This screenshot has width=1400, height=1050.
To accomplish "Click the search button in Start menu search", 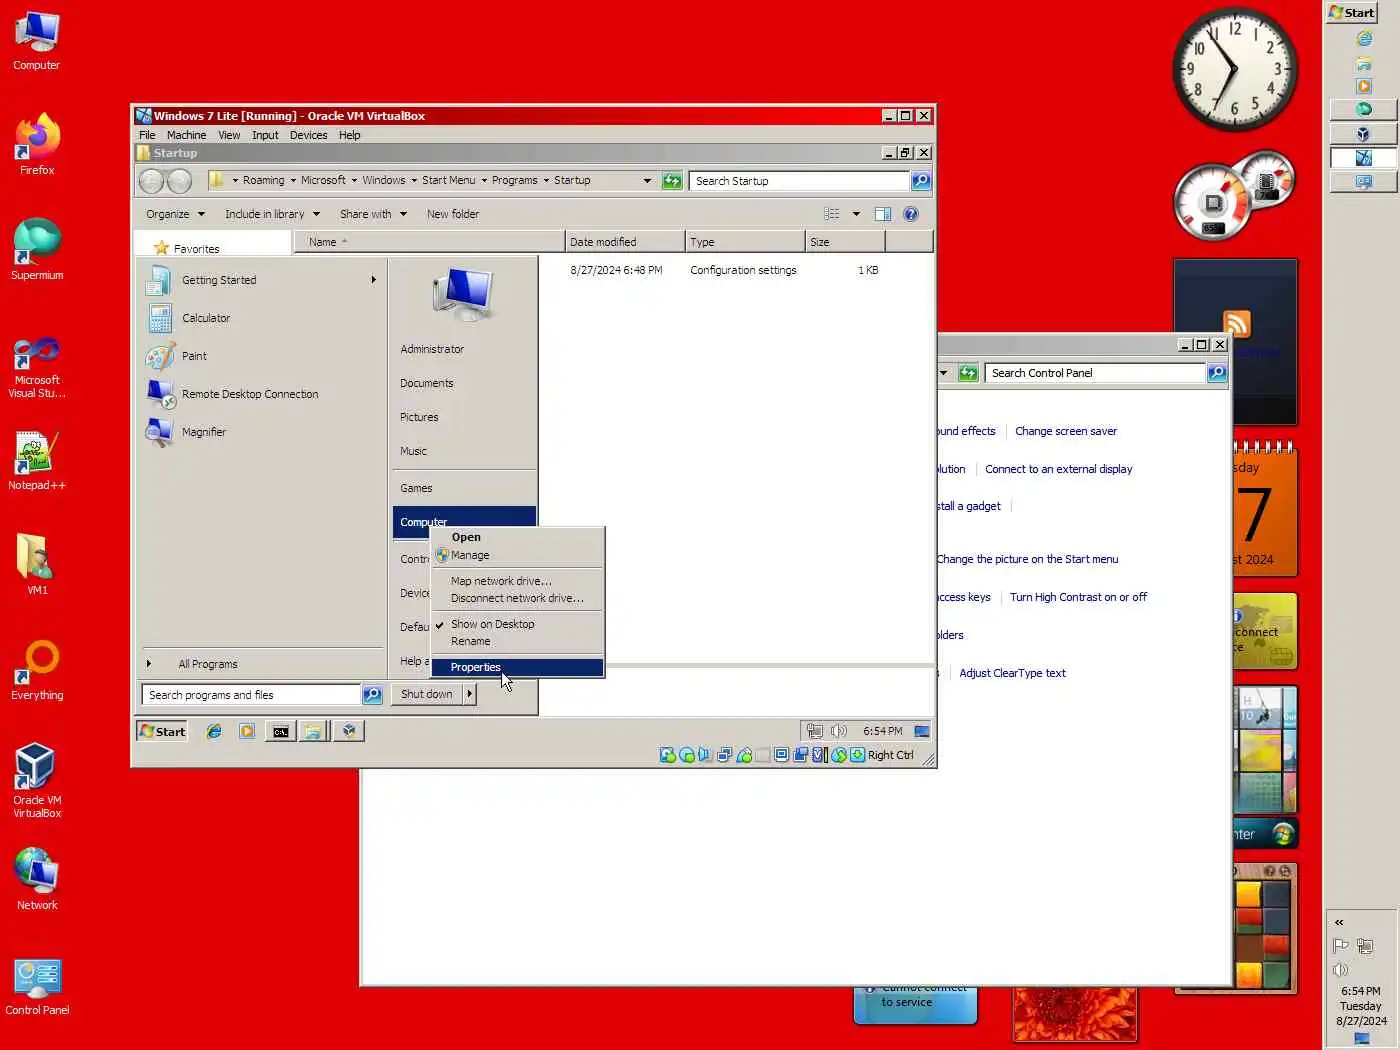I will click(372, 694).
